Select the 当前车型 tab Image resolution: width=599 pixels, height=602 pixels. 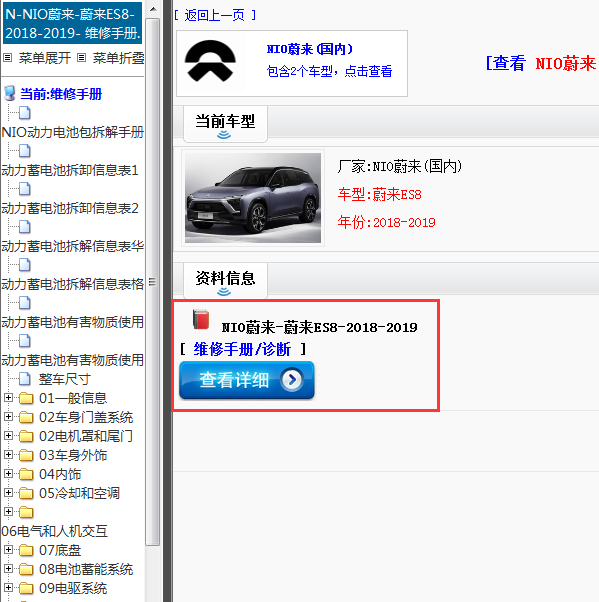click(x=225, y=124)
